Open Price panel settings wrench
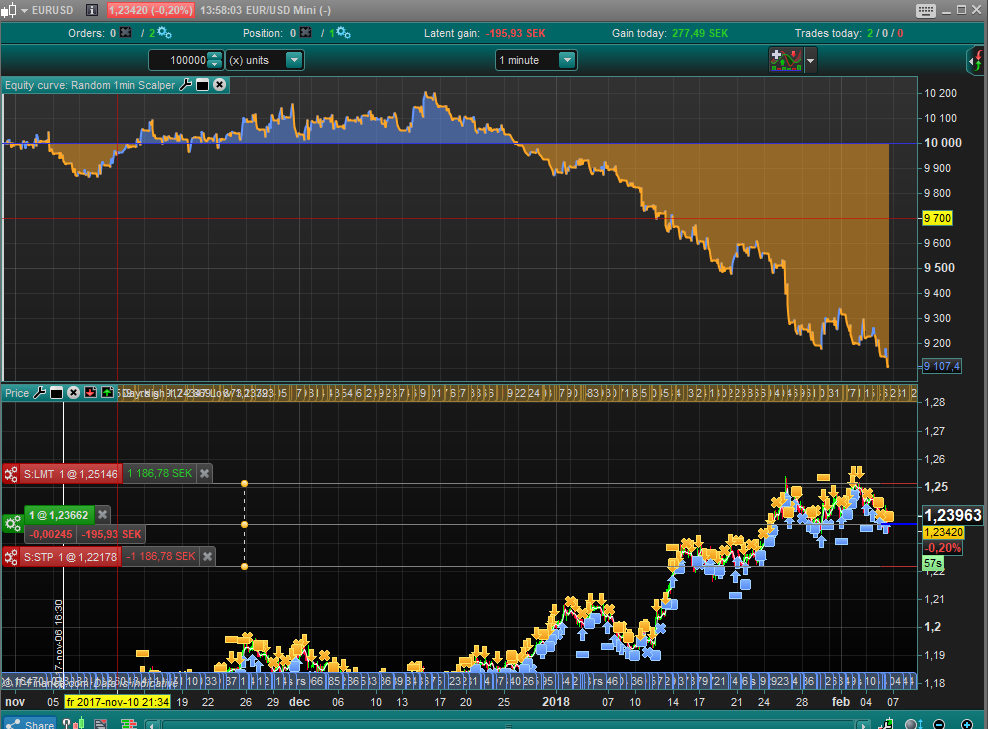The image size is (988, 729). coord(39,393)
